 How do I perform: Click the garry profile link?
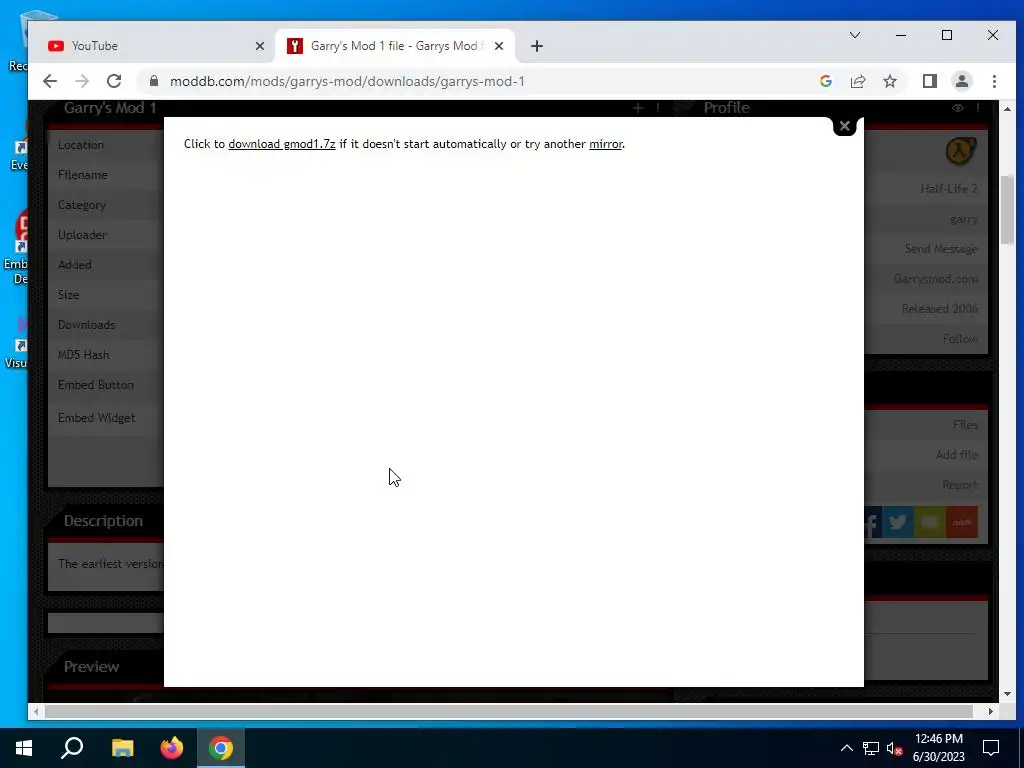(964, 219)
